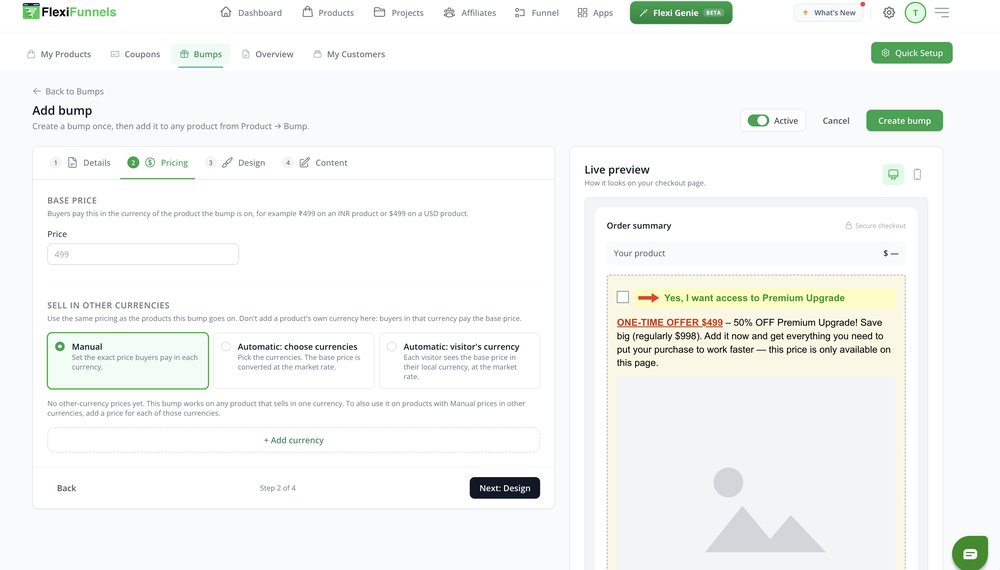Switch preview to desktop view icon

(893, 174)
